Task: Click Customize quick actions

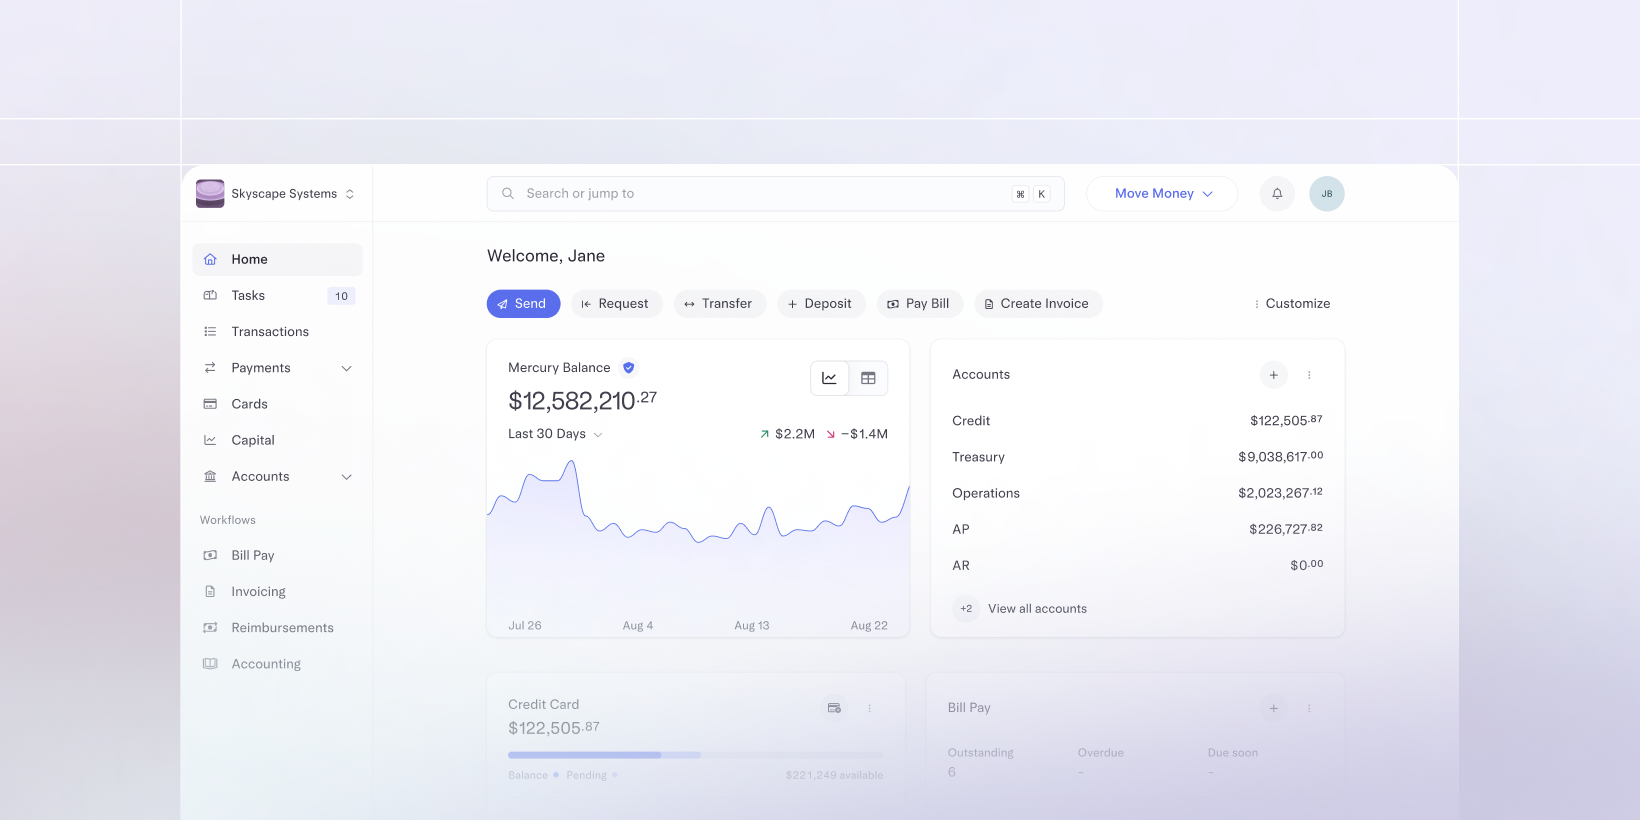Action: pos(1292,304)
